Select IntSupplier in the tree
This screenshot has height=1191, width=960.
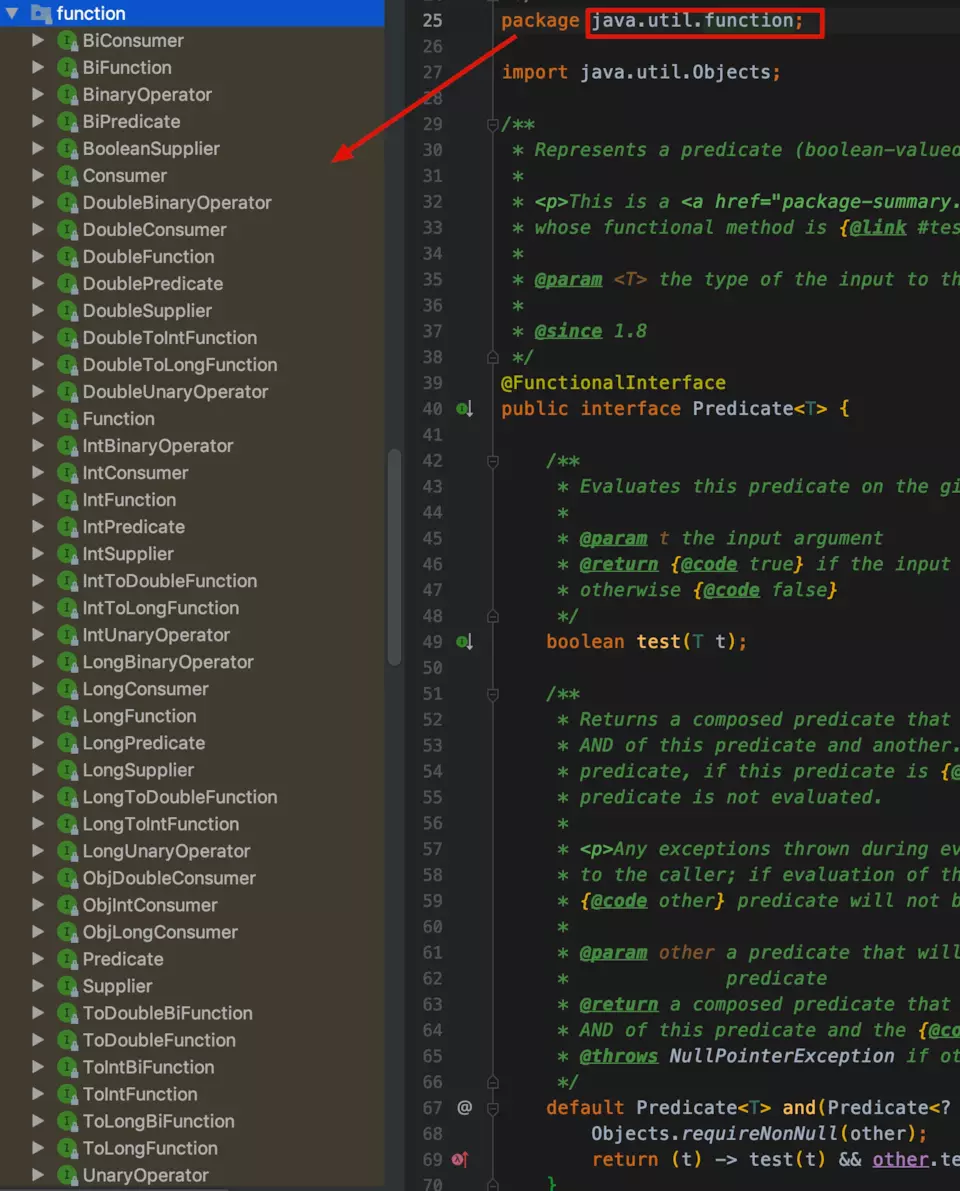(x=128, y=554)
